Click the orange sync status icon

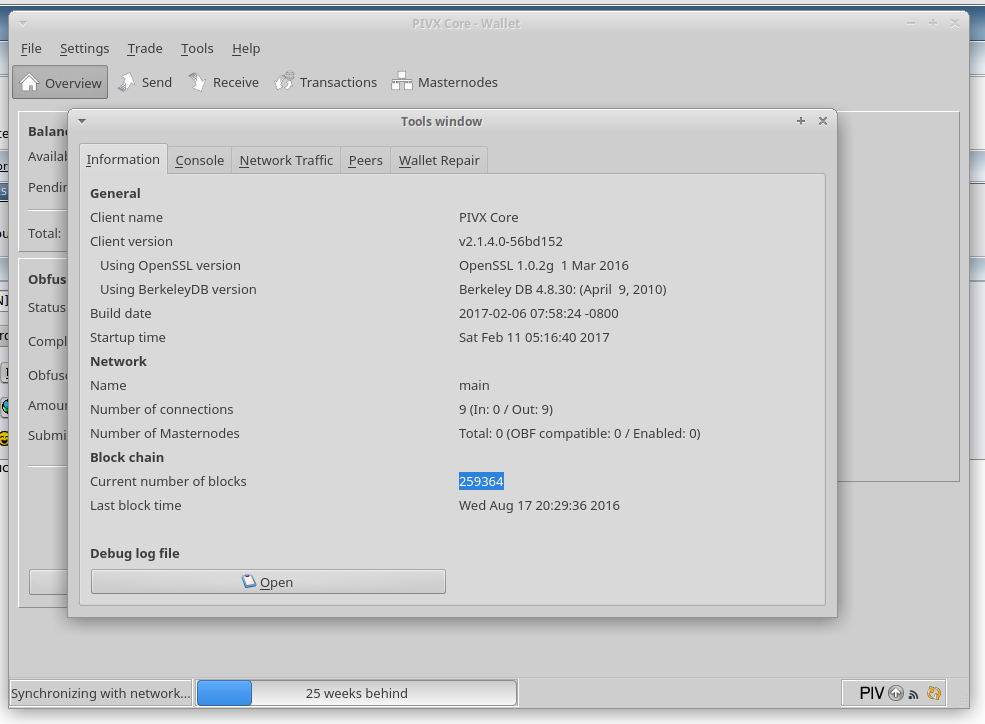click(934, 693)
